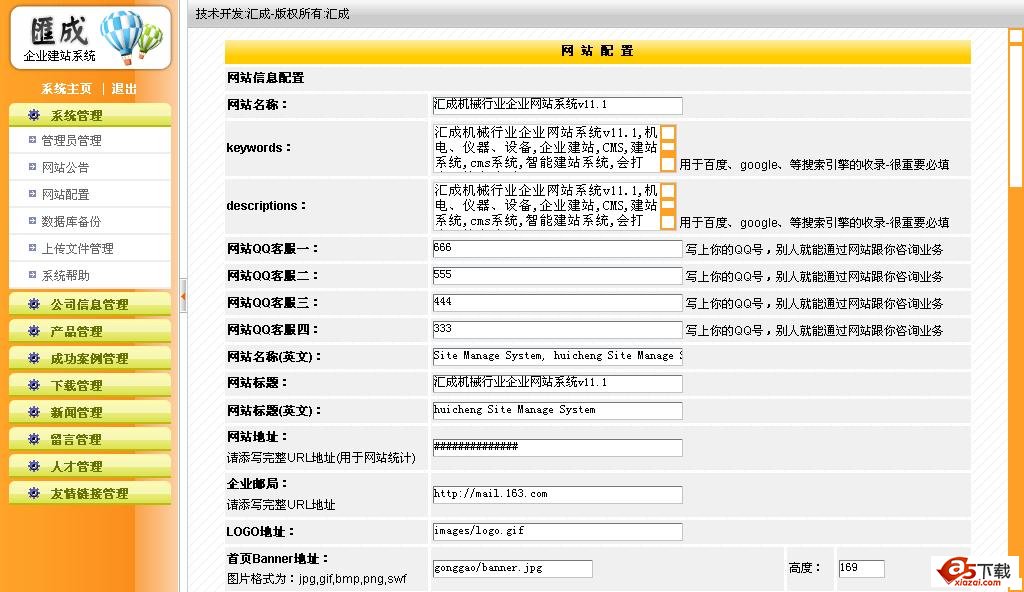Click the a5 下载 logo badge
Screen dimensions: 1024x592
coord(974,571)
